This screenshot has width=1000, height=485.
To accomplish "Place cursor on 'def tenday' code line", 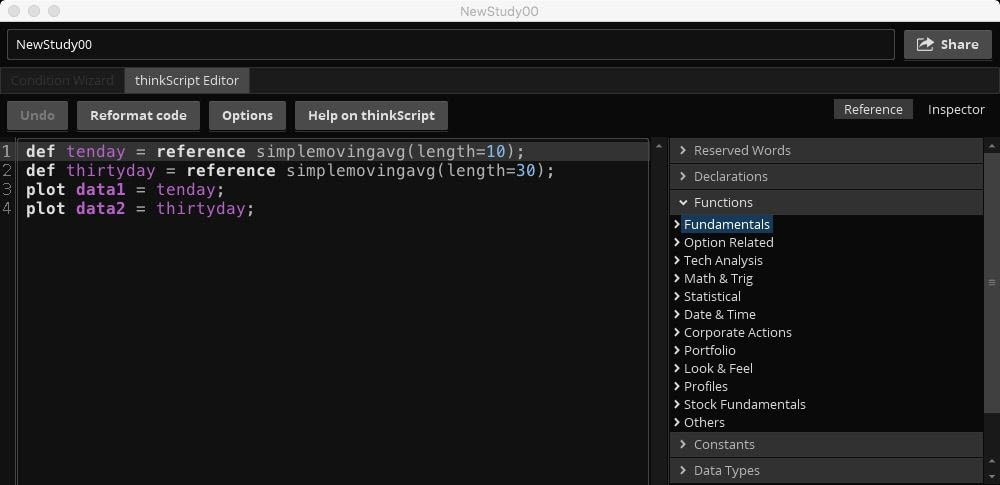I will (x=275, y=151).
